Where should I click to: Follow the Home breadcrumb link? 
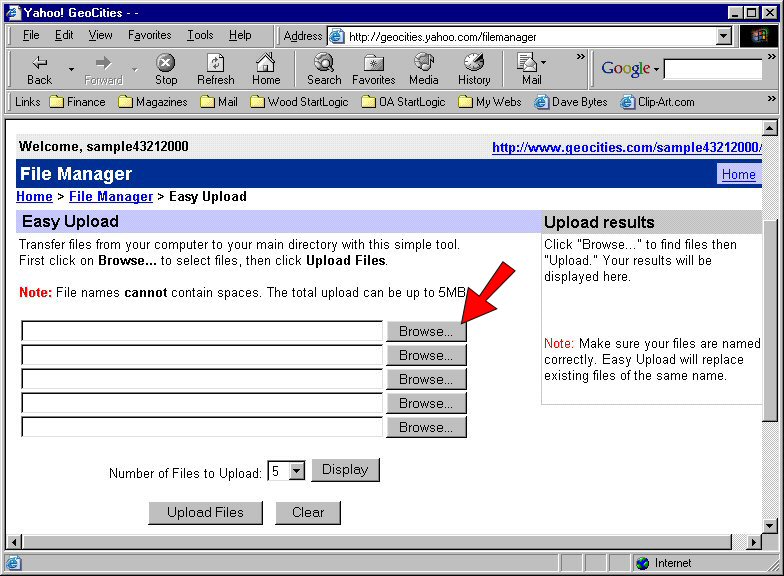[x=34, y=196]
